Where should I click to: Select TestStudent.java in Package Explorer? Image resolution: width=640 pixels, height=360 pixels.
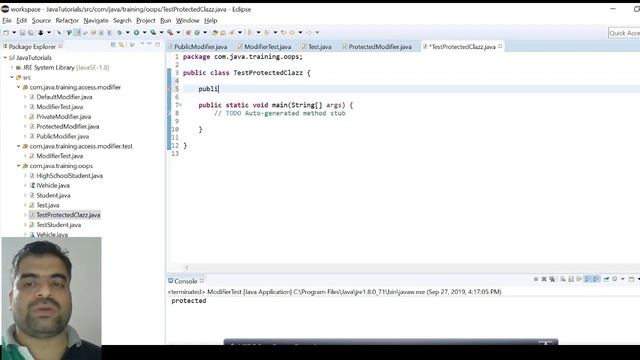[x=58, y=224]
